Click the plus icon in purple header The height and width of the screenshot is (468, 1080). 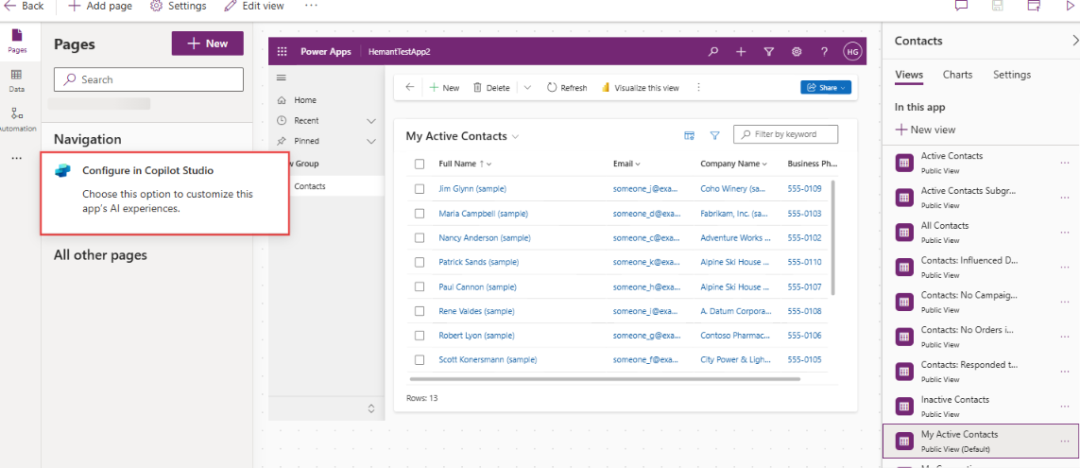(740, 52)
